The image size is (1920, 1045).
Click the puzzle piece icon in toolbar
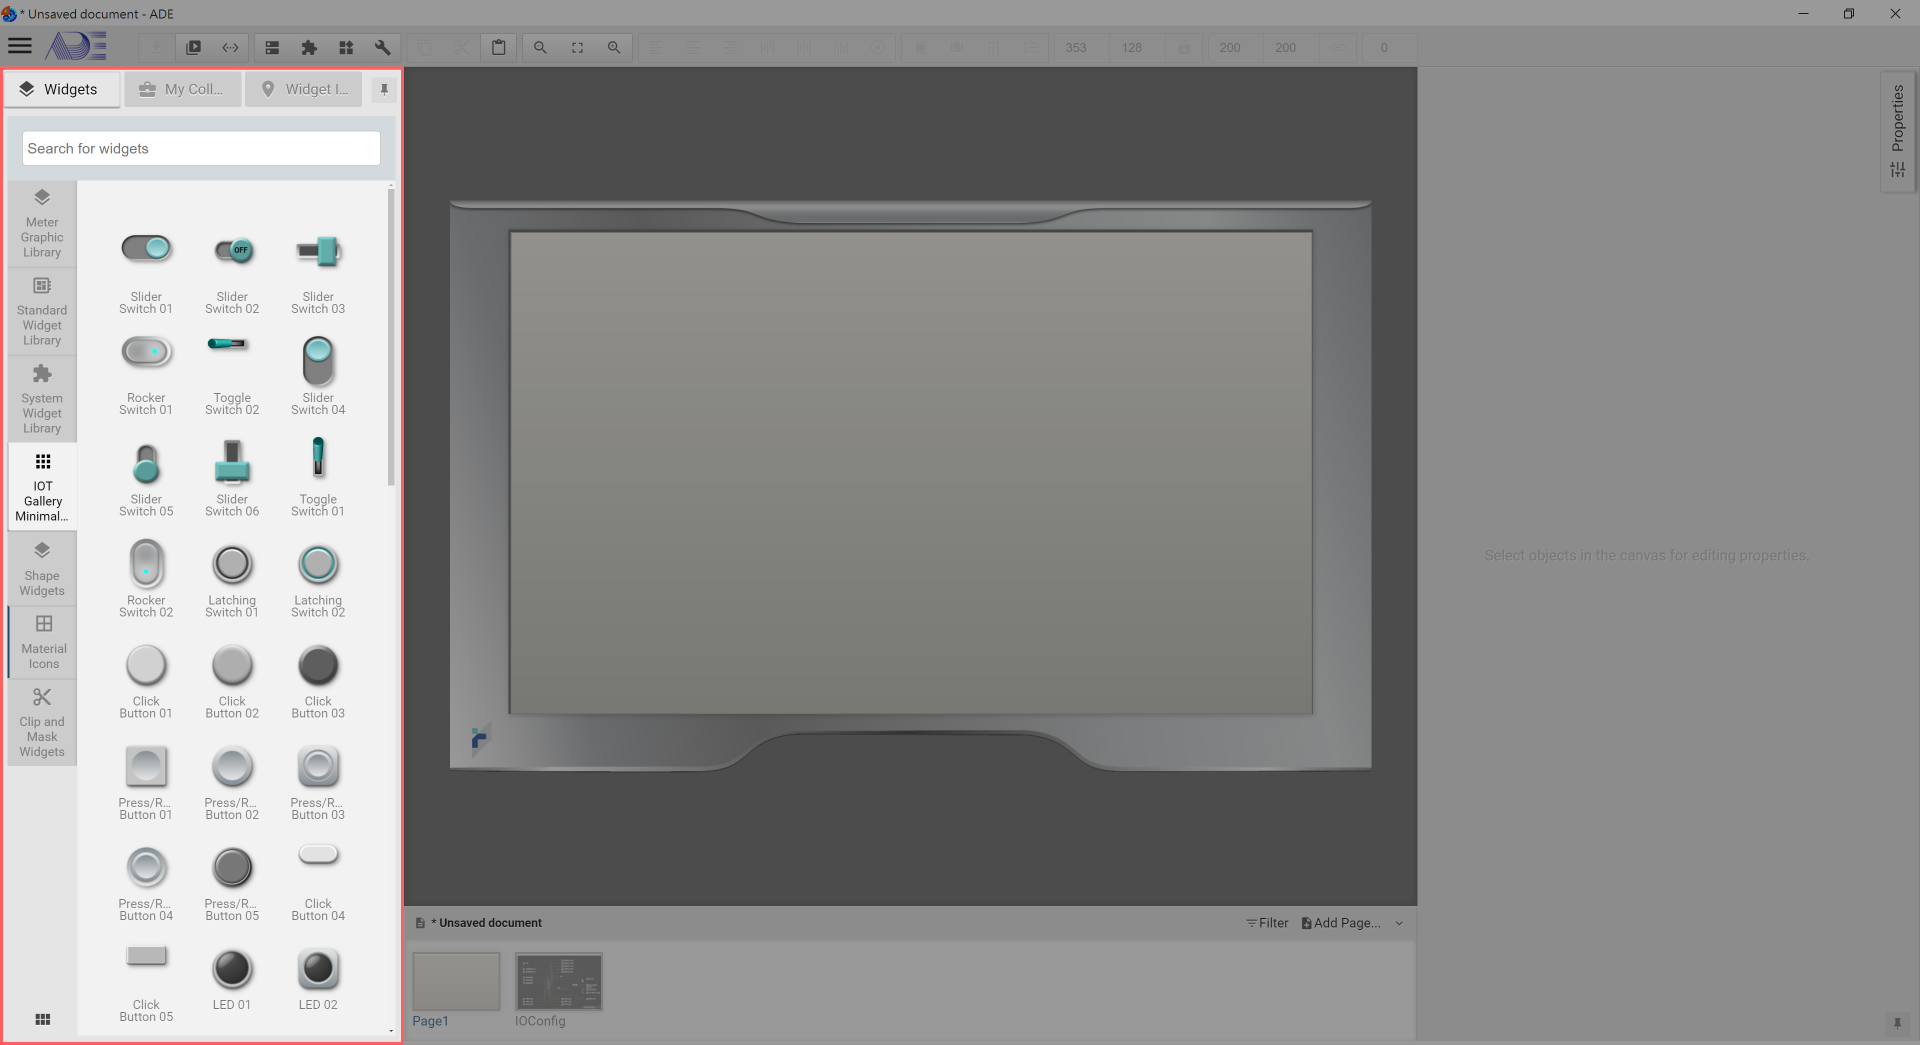[x=309, y=47]
